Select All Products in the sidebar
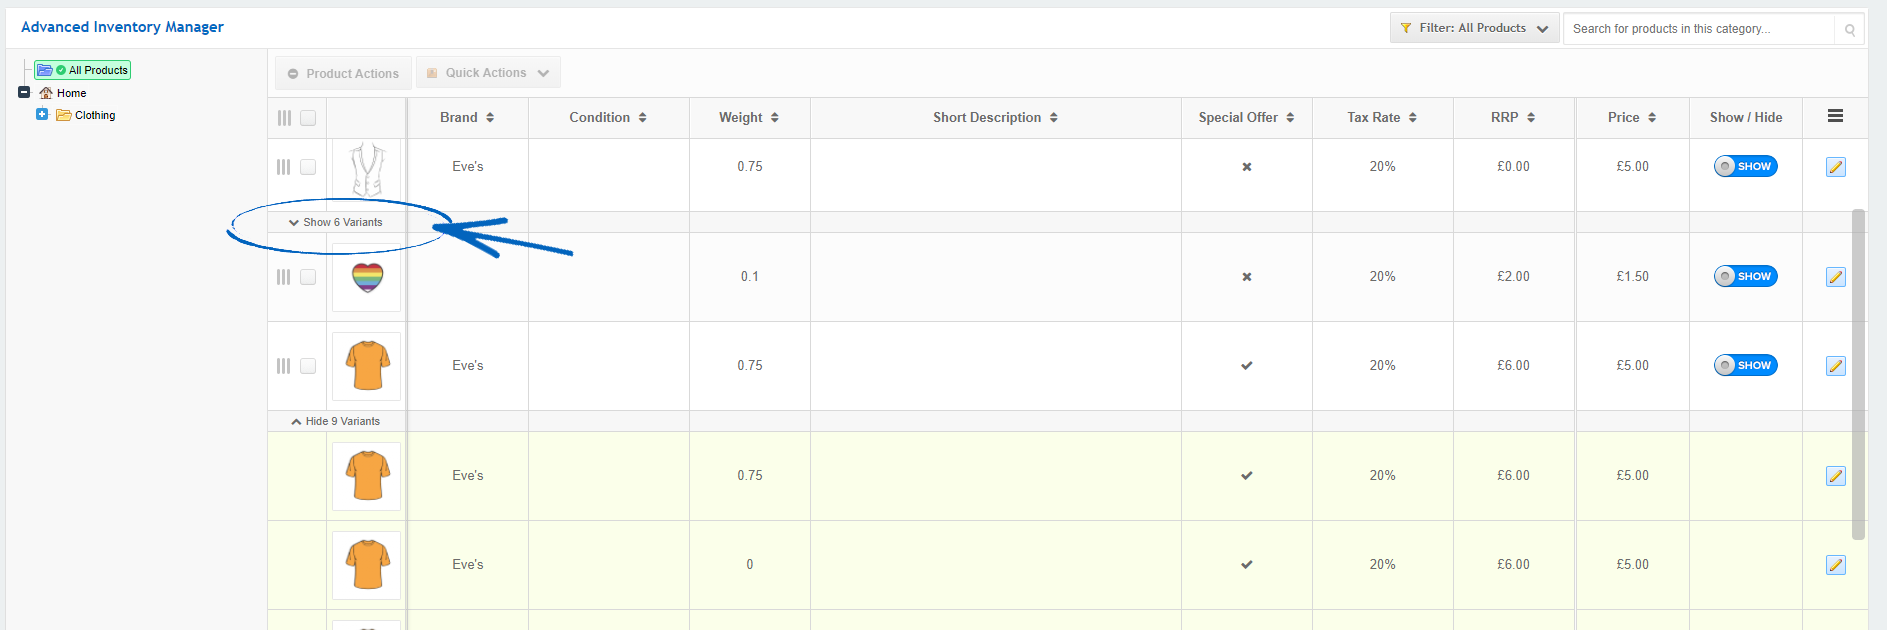This screenshot has width=1887, height=630. (x=90, y=69)
